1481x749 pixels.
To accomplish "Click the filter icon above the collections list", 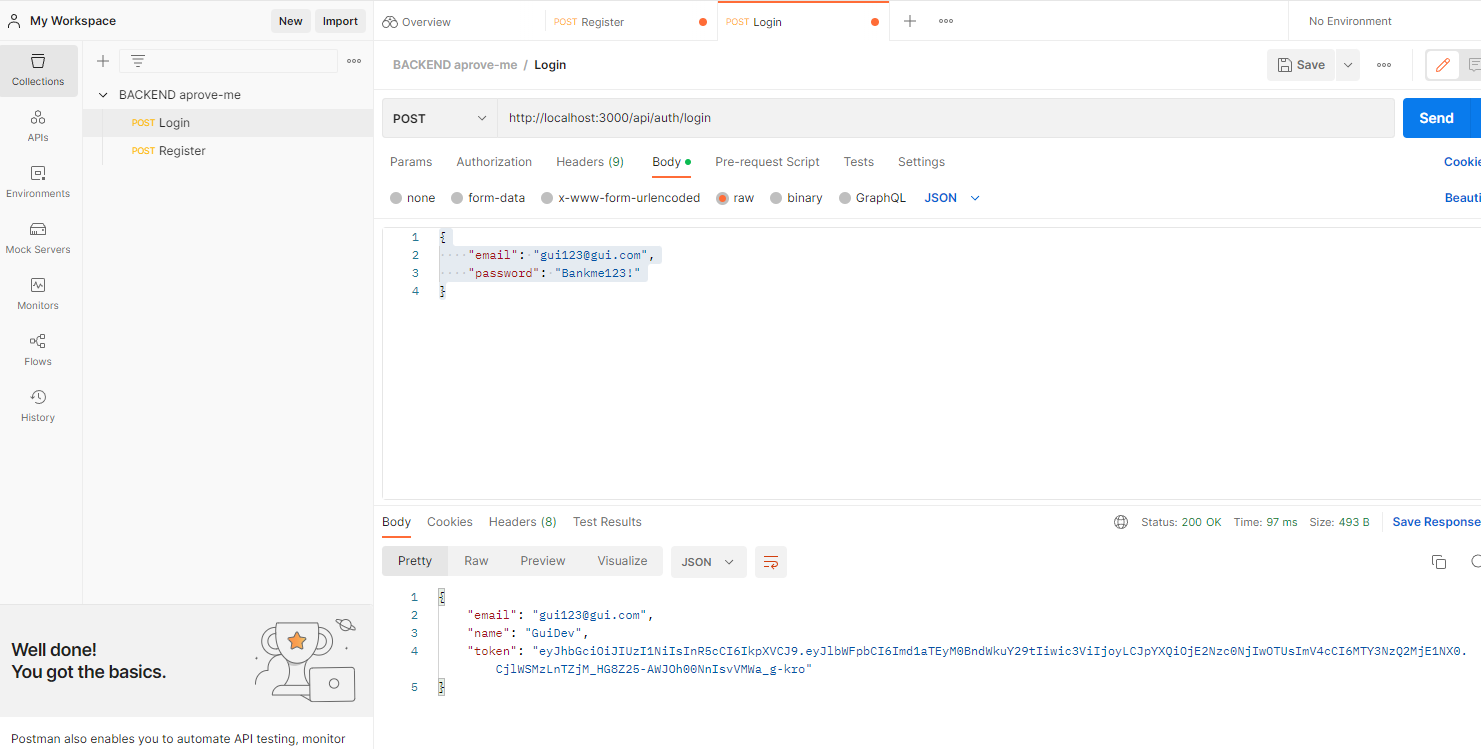I will click(136, 60).
